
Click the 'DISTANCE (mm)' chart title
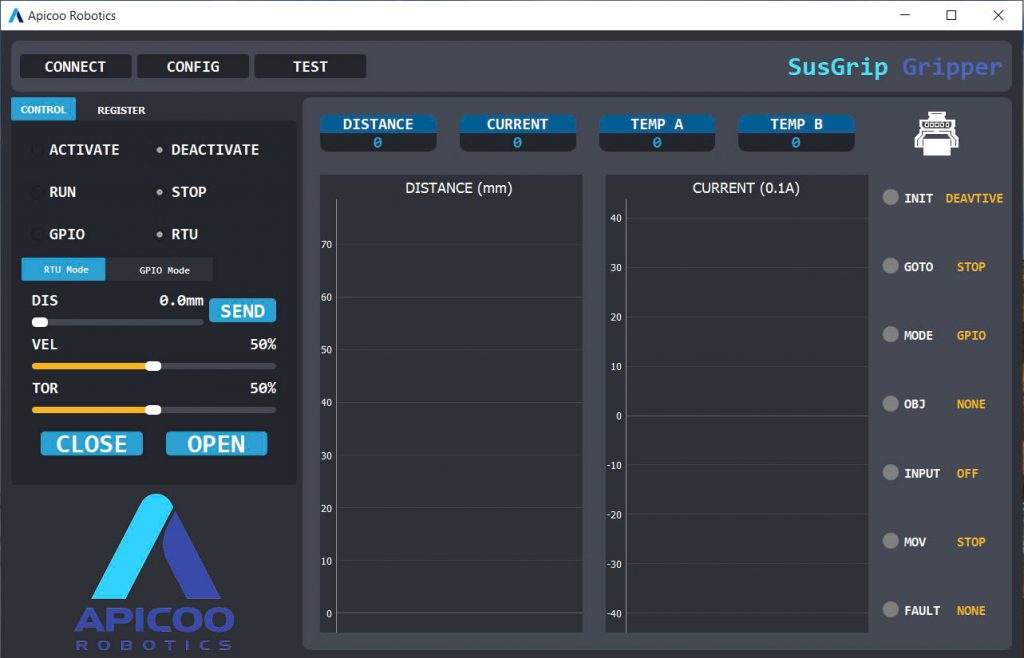click(x=458, y=188)
